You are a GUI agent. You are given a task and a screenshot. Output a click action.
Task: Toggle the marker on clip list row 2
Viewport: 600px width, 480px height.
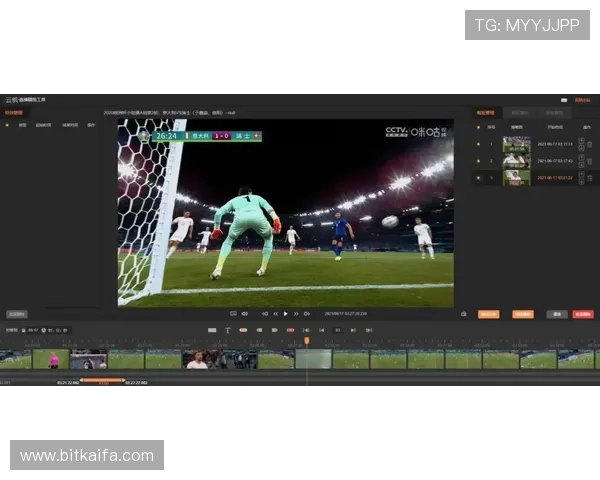coord(479,161)
